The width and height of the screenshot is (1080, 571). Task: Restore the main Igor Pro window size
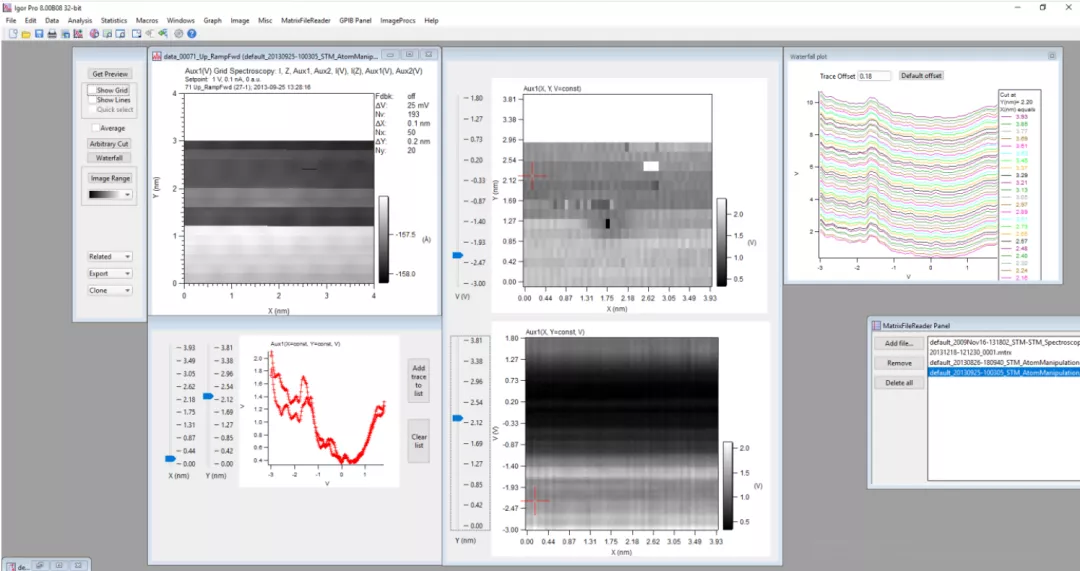[1043, 7]
